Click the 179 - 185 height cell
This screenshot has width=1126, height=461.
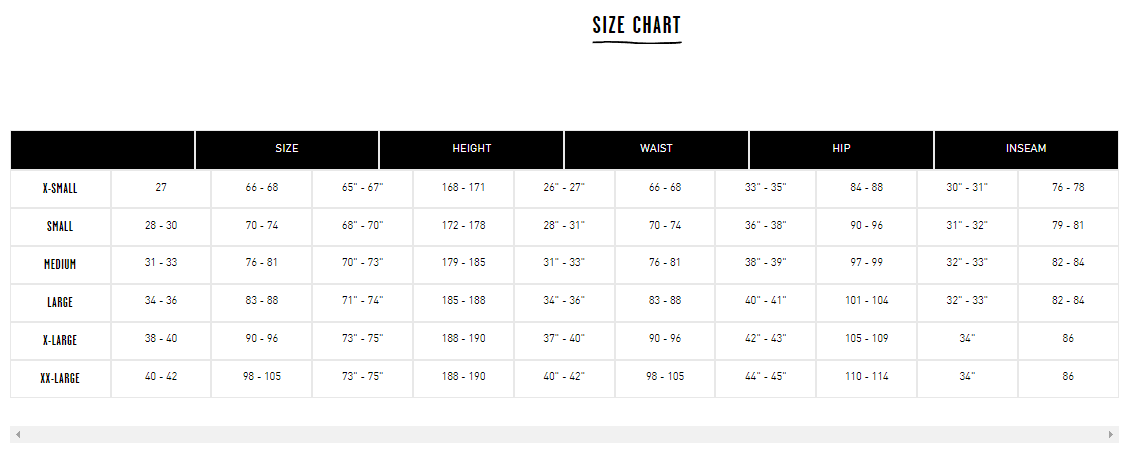click(x=463, y=263)
